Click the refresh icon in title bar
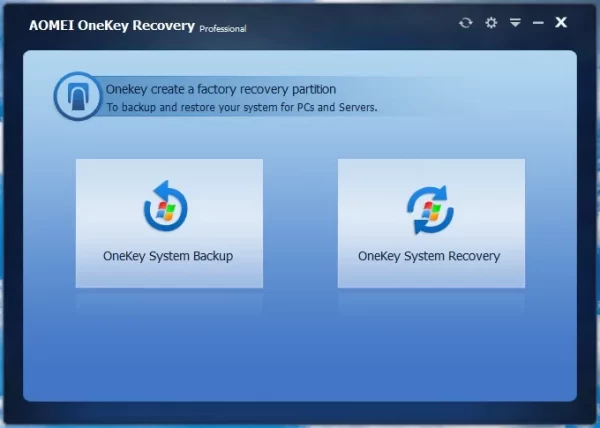The image size is (600, 428). (x=466, y=23)
